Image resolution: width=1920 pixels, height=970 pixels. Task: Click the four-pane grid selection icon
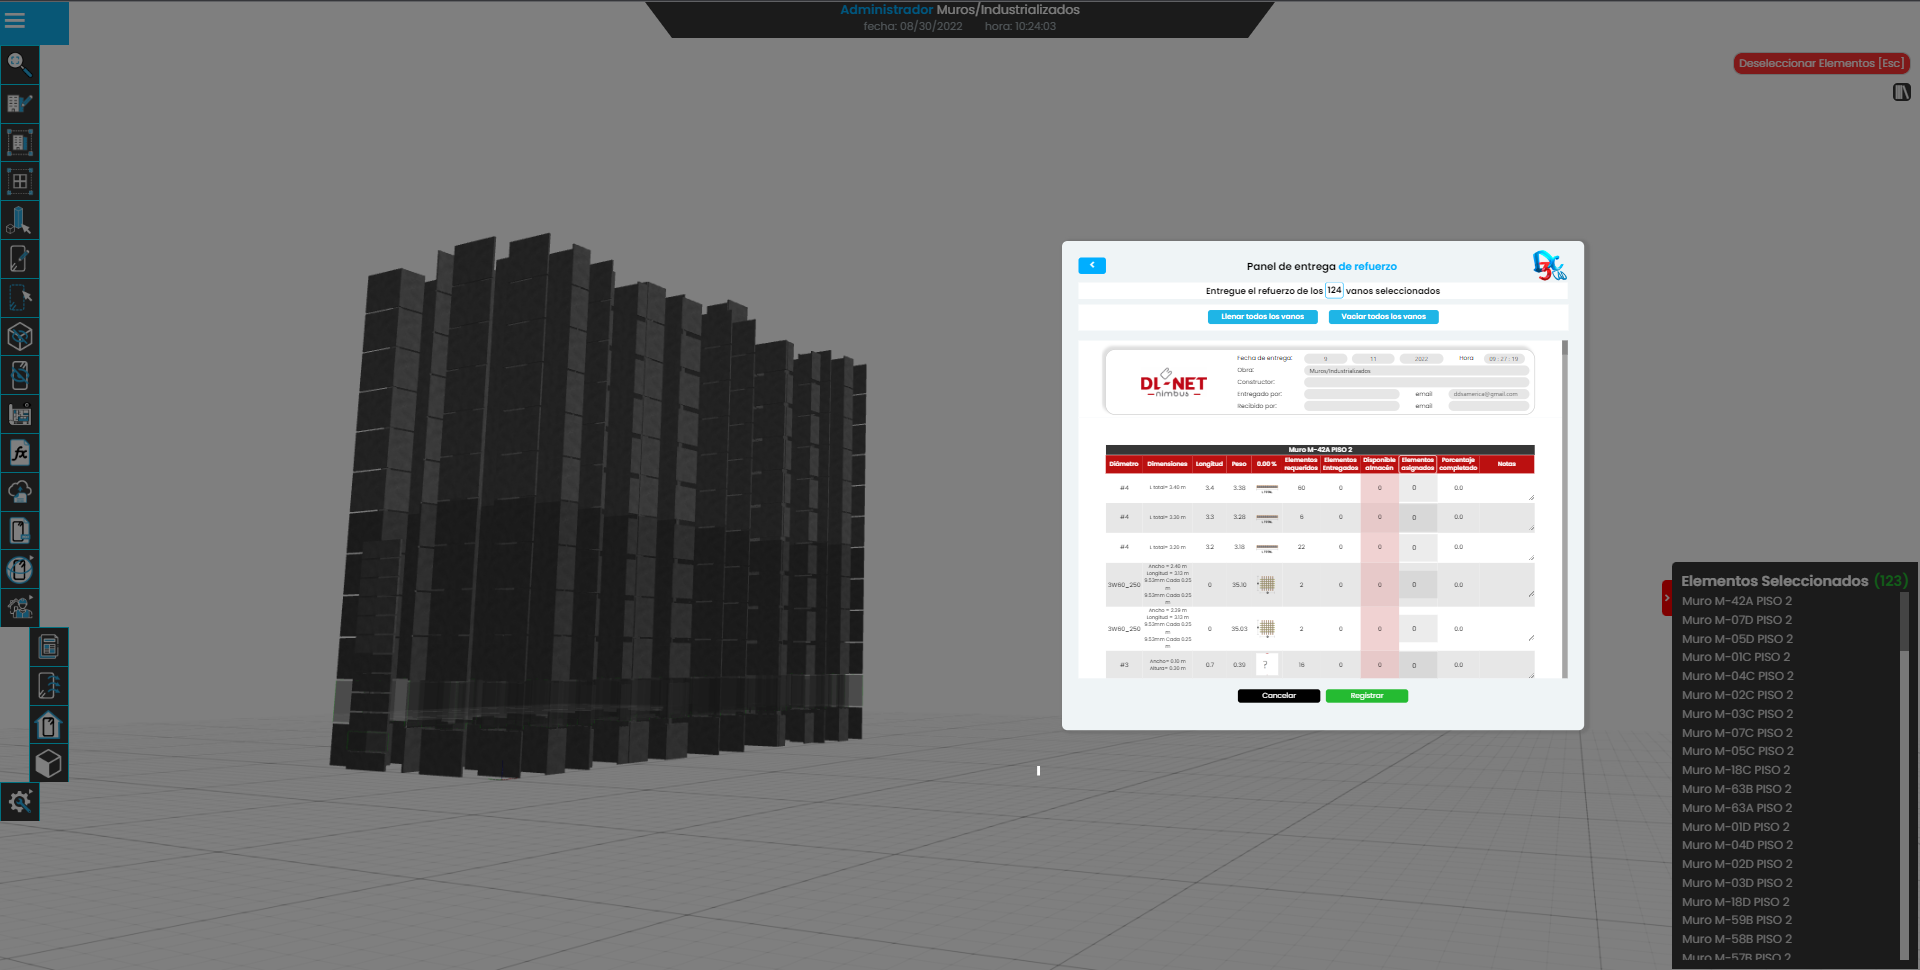click(20, 182)
